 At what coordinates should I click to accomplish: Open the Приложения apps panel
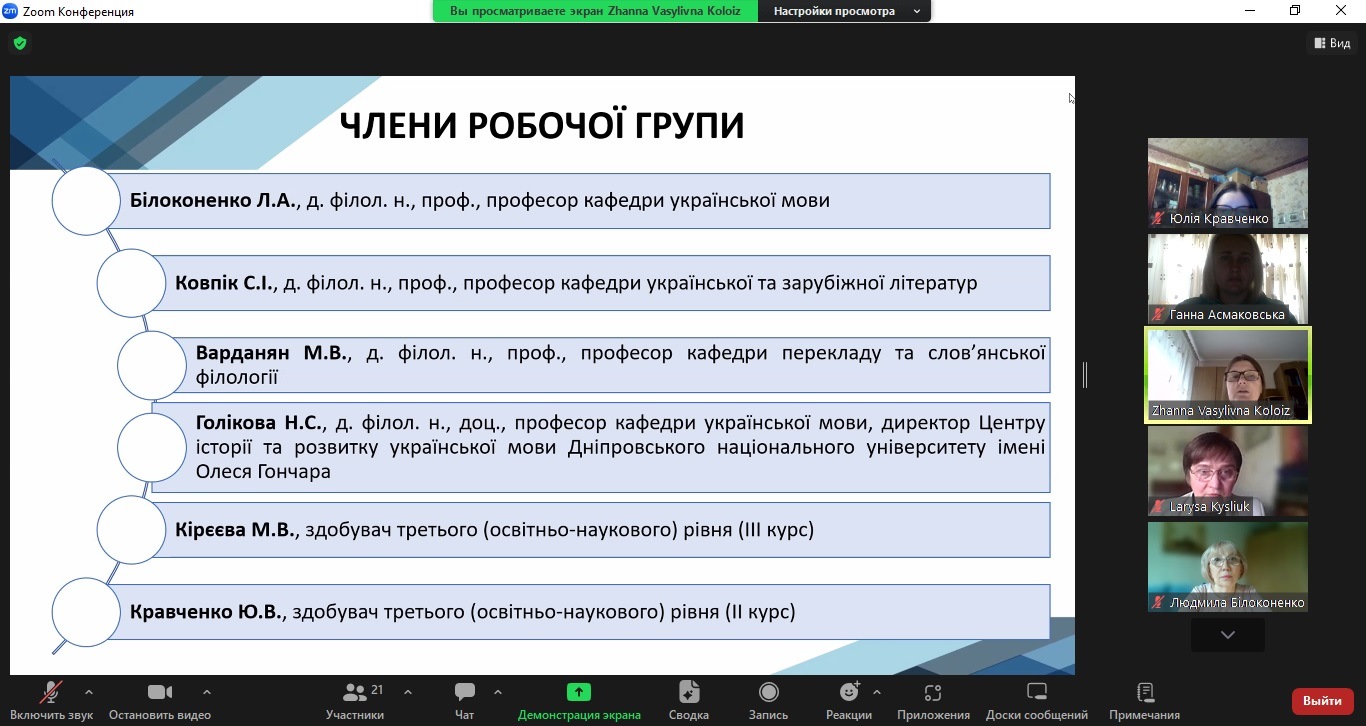[932, 700]
